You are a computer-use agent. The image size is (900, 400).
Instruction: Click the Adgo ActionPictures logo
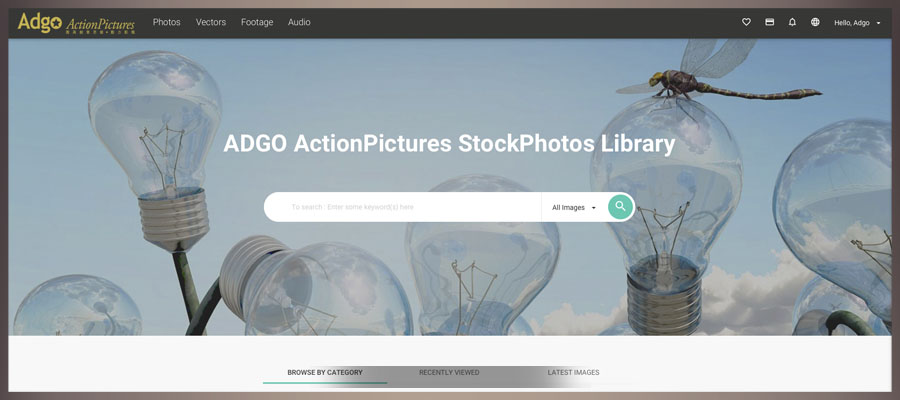pyautogui.click(x=76, y=23)
